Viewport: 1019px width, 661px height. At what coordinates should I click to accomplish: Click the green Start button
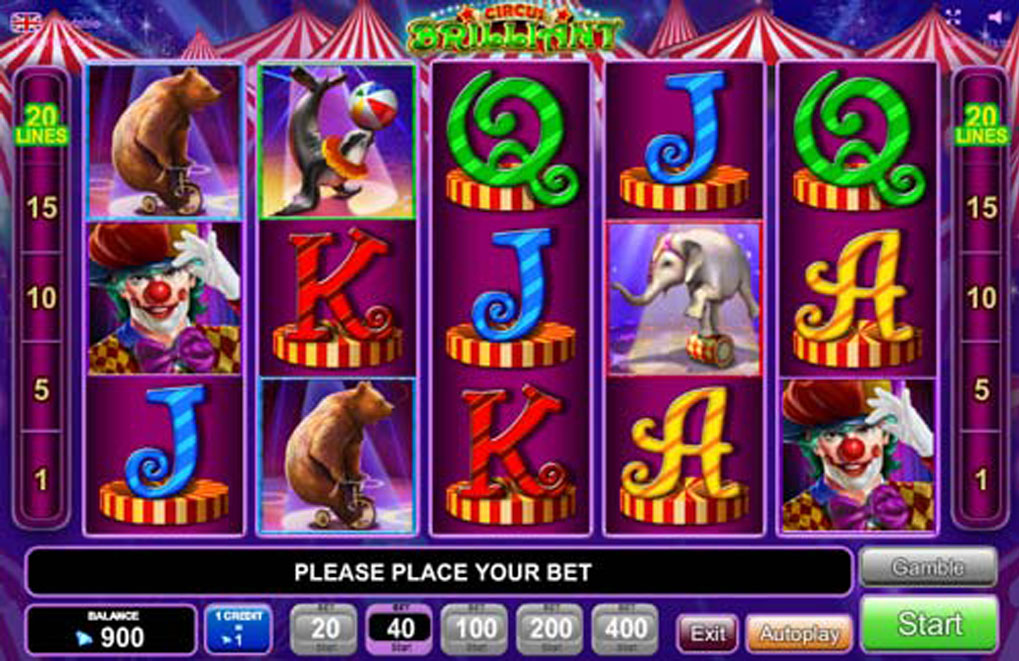click(929, 624)
